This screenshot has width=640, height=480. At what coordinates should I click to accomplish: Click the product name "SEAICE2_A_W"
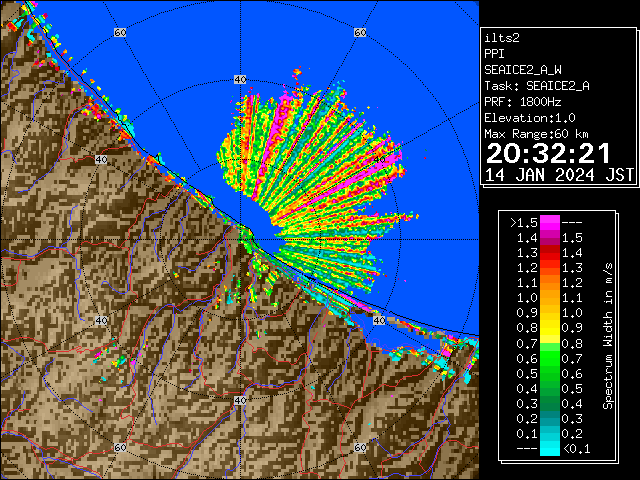[522, 70]
